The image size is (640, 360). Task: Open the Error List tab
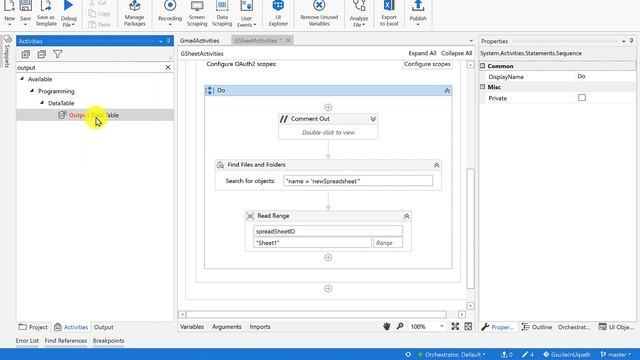tap(27, 341)
